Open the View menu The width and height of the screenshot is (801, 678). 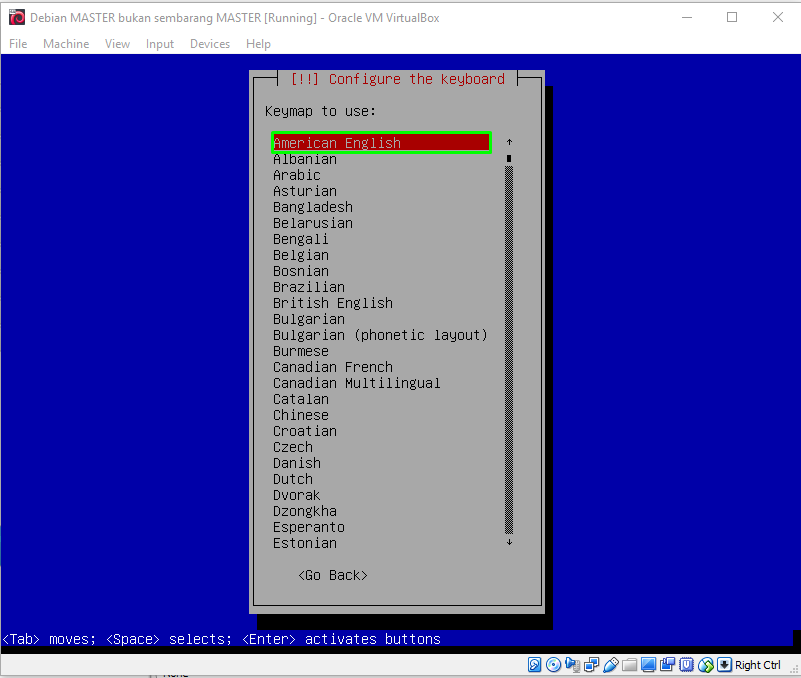click(117, 44)
